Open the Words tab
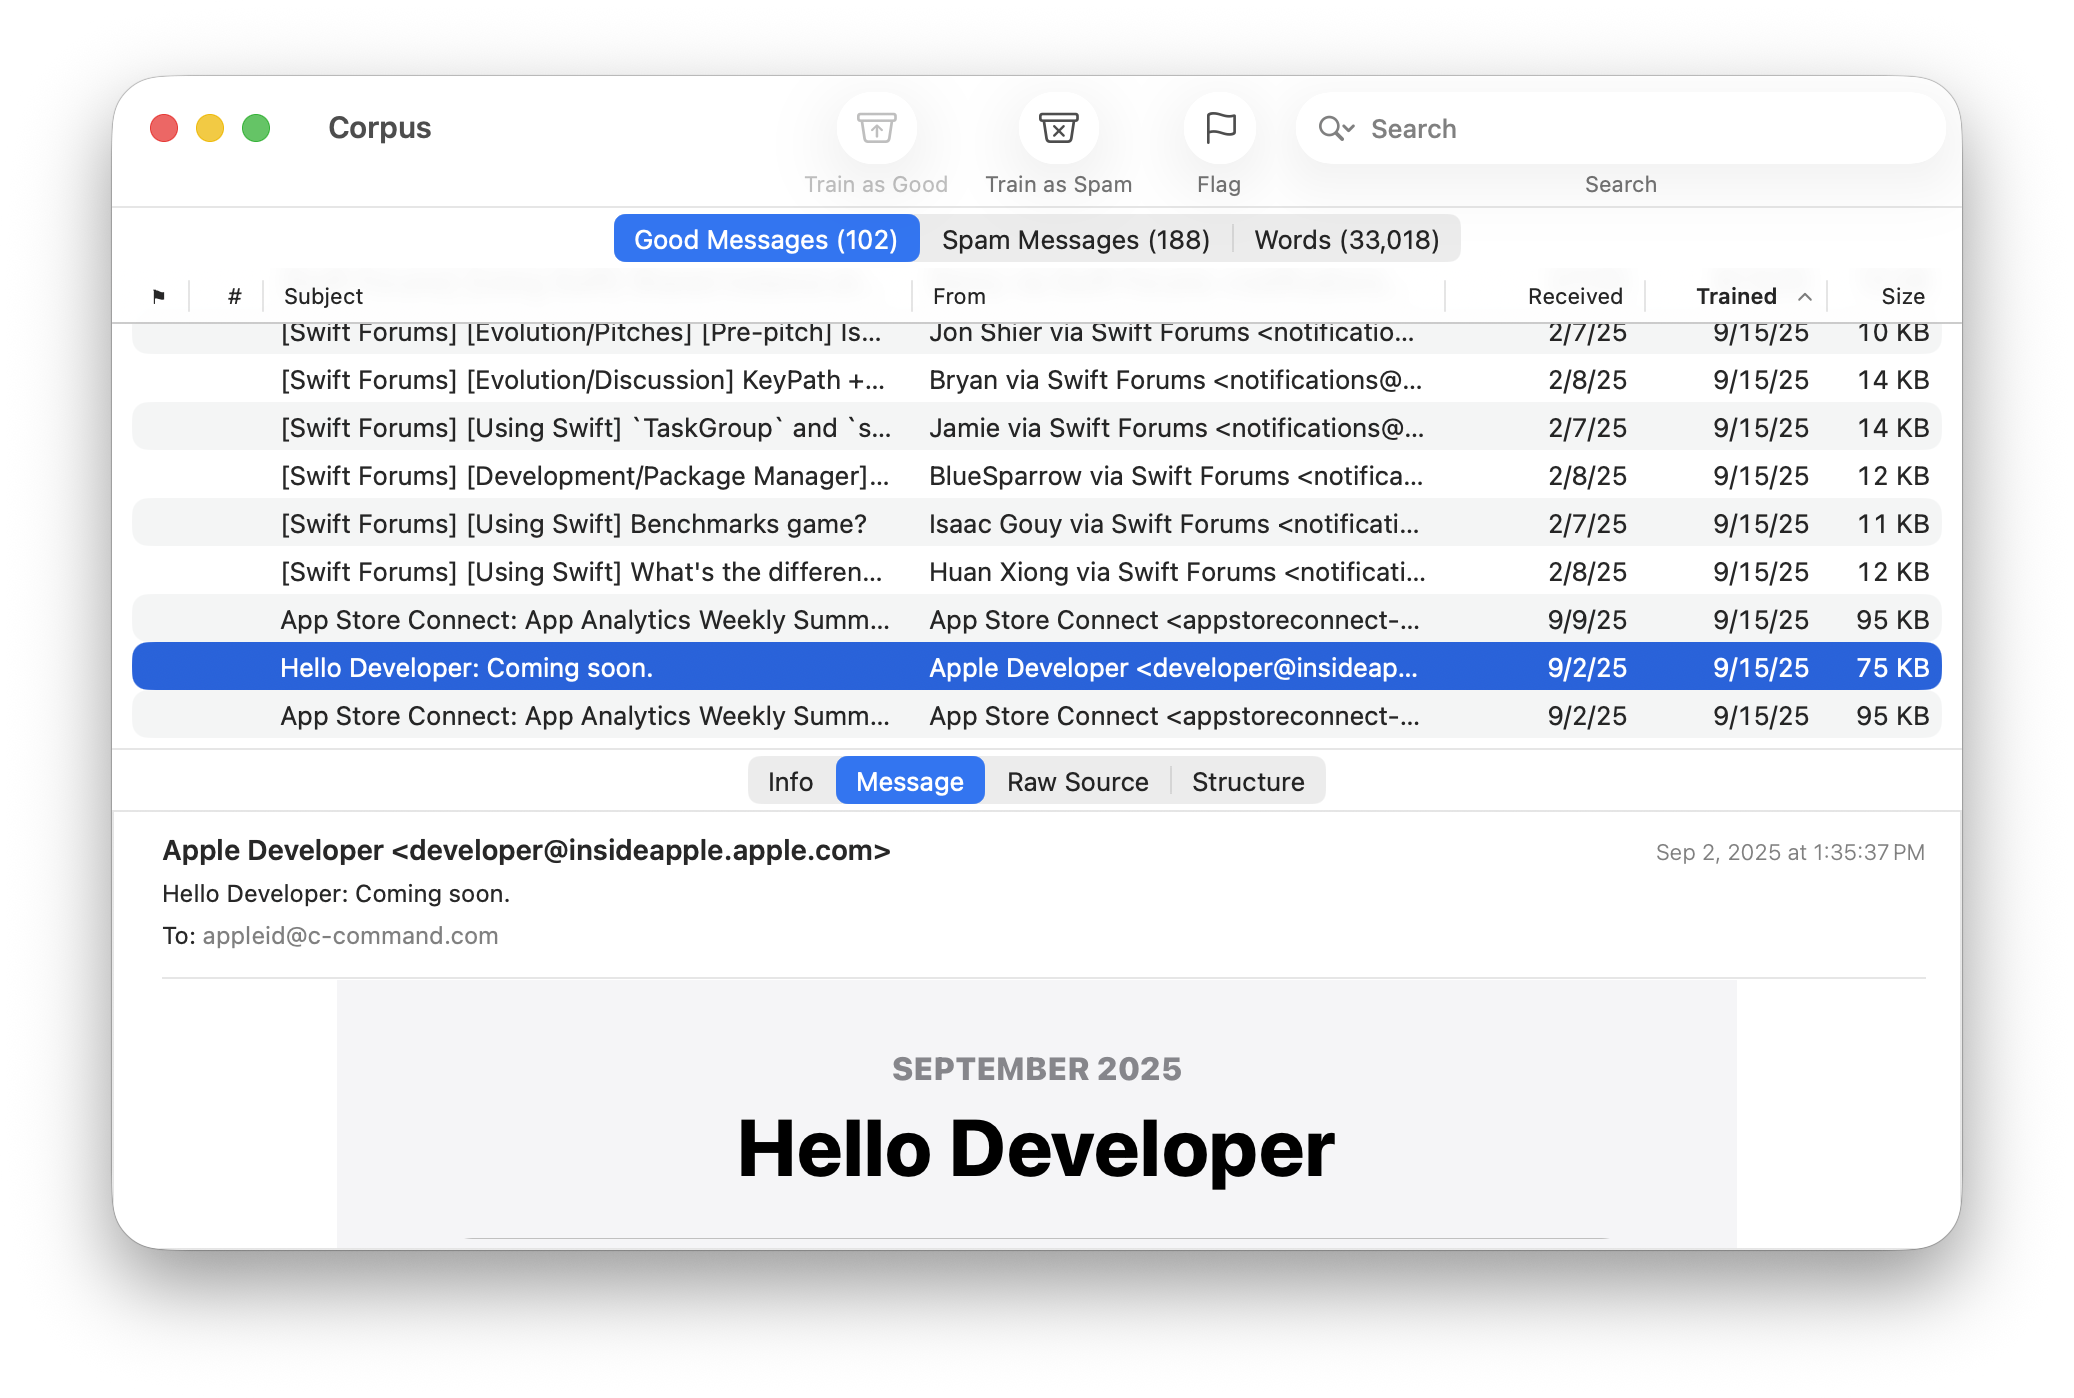 click(1346, 240)
